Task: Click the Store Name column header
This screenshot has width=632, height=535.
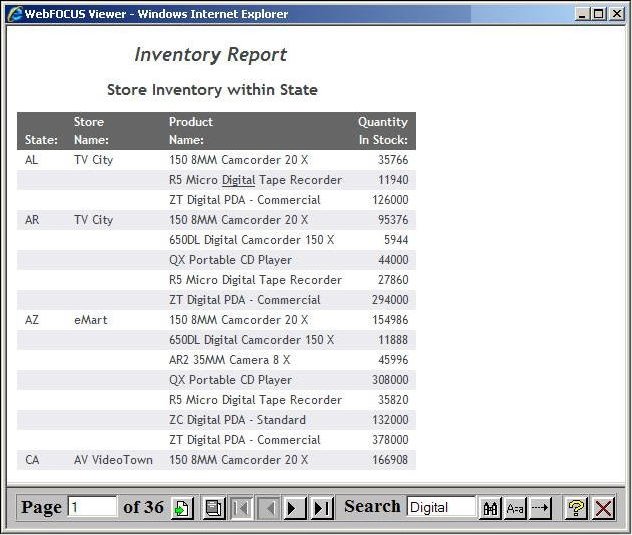Action: (90, 131)
